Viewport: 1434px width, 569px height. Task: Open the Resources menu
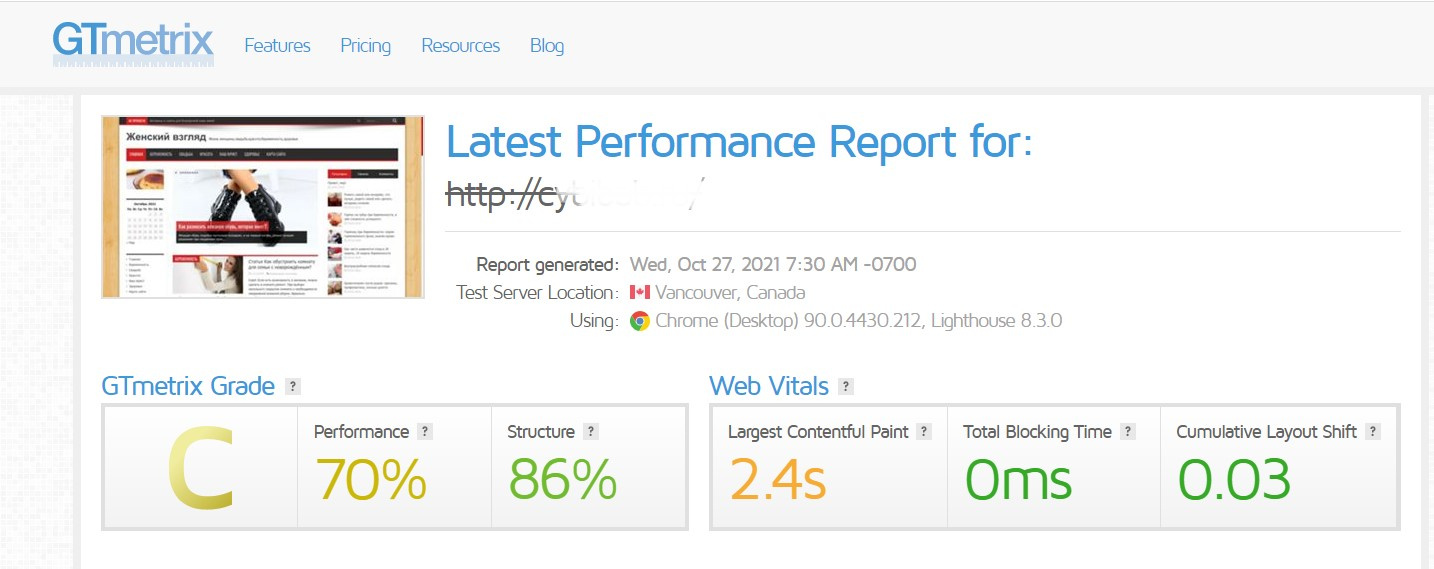(460, 46)
